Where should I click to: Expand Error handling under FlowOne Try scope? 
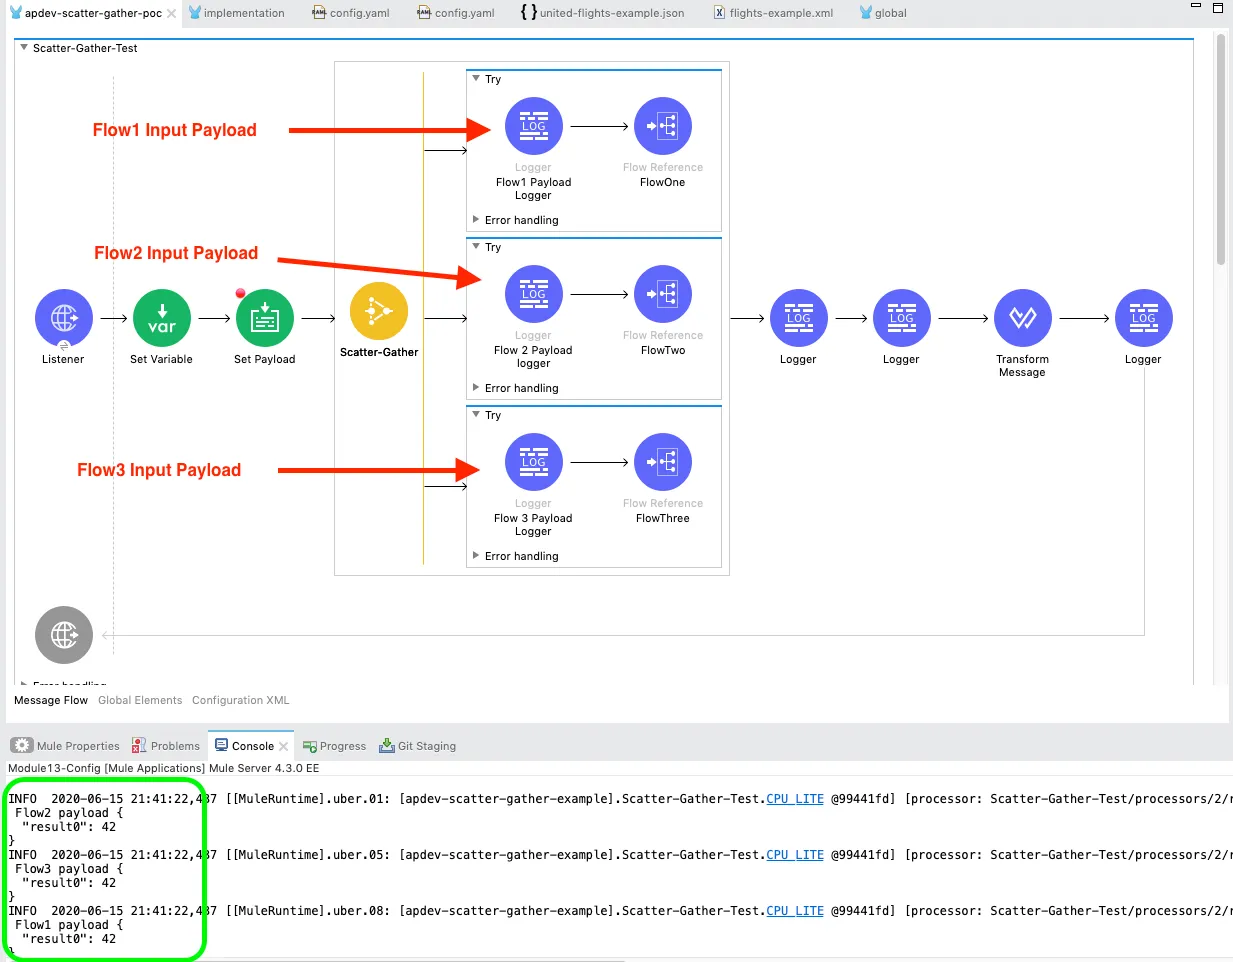(x=476, y=219)
